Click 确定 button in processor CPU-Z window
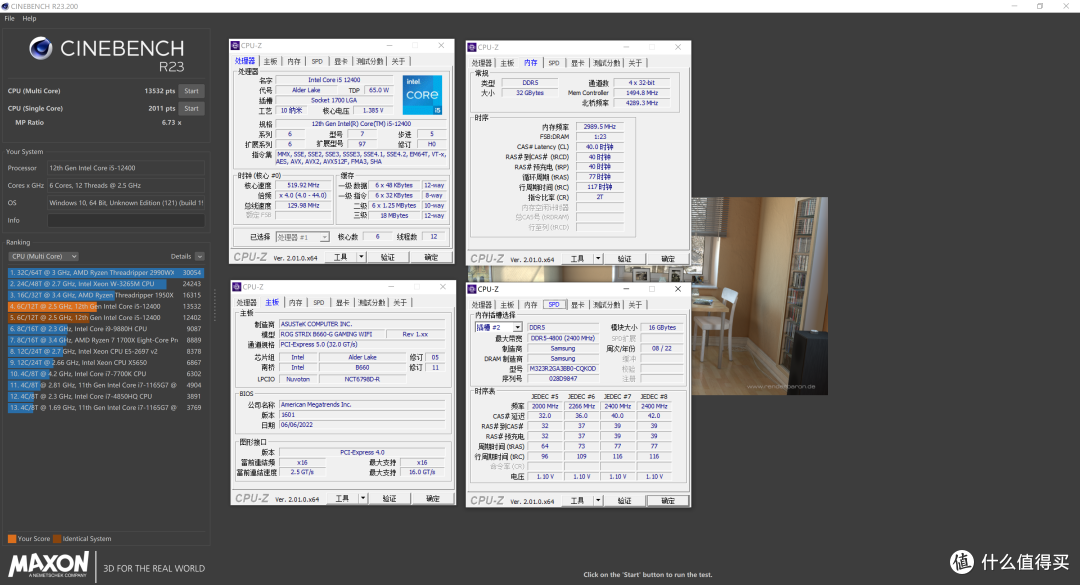 431,257
